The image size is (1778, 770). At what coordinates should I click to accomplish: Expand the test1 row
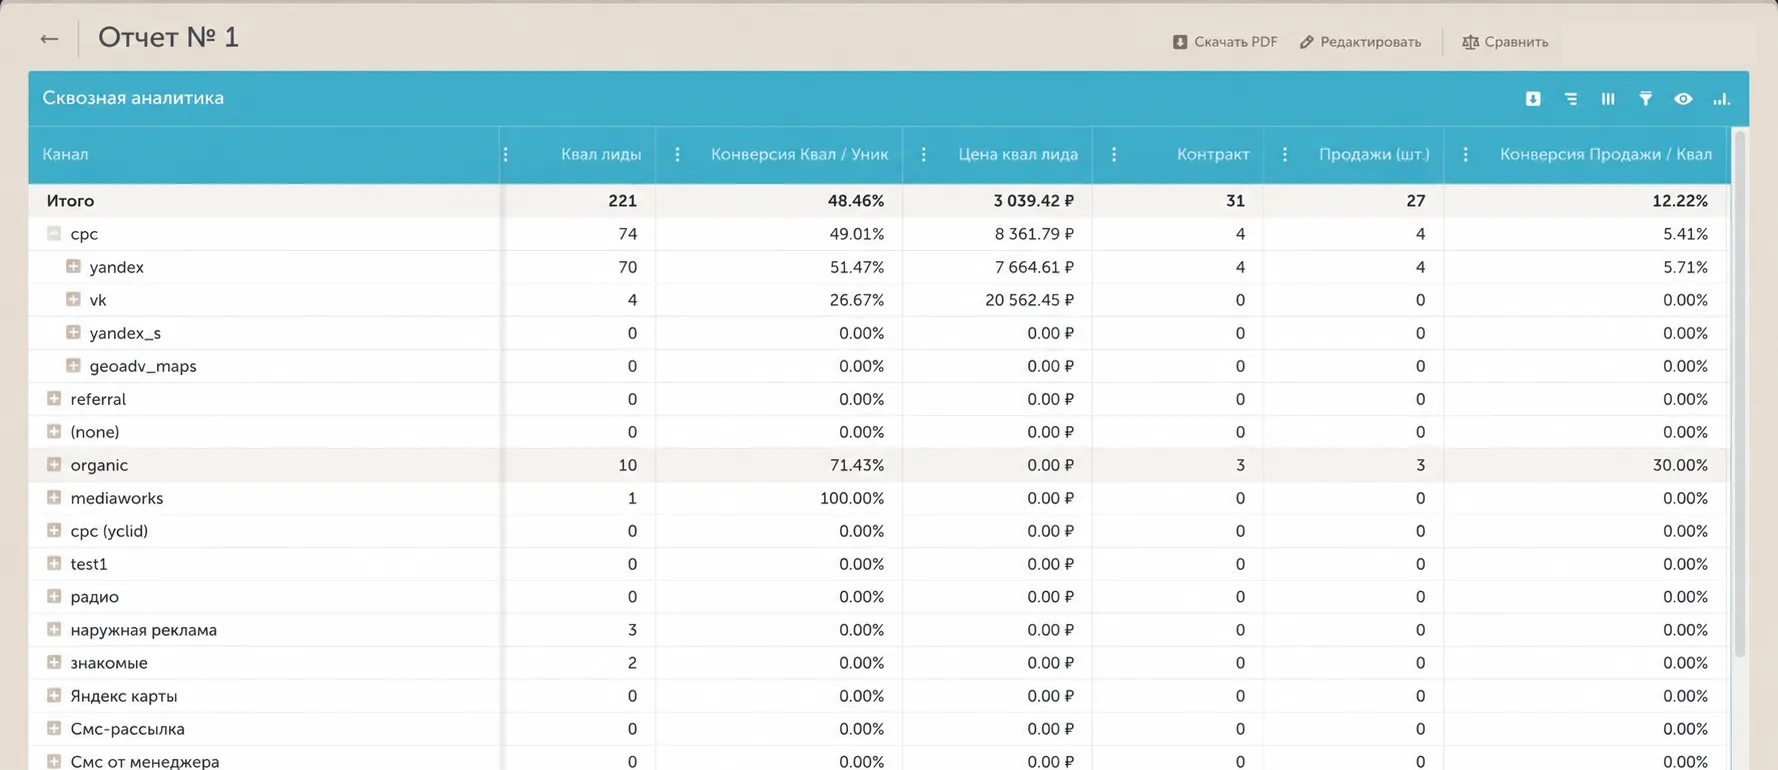click(x=54, y=563)
